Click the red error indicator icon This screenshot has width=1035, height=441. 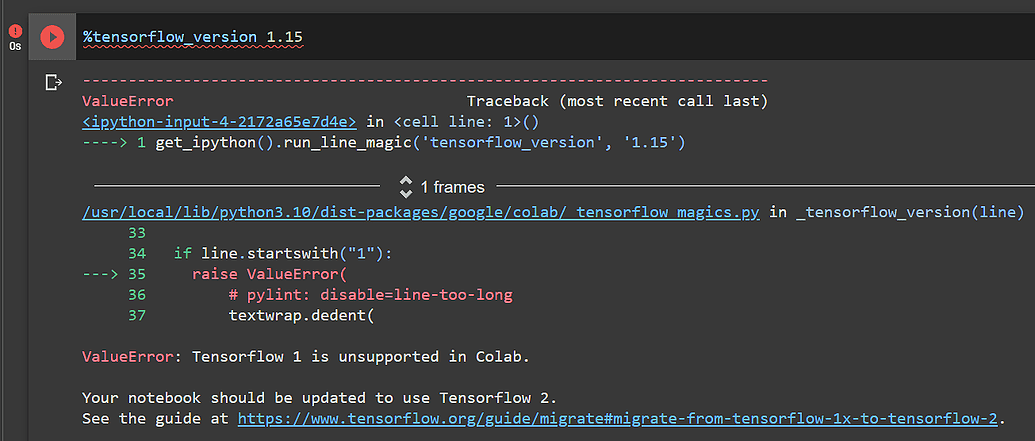15,31
